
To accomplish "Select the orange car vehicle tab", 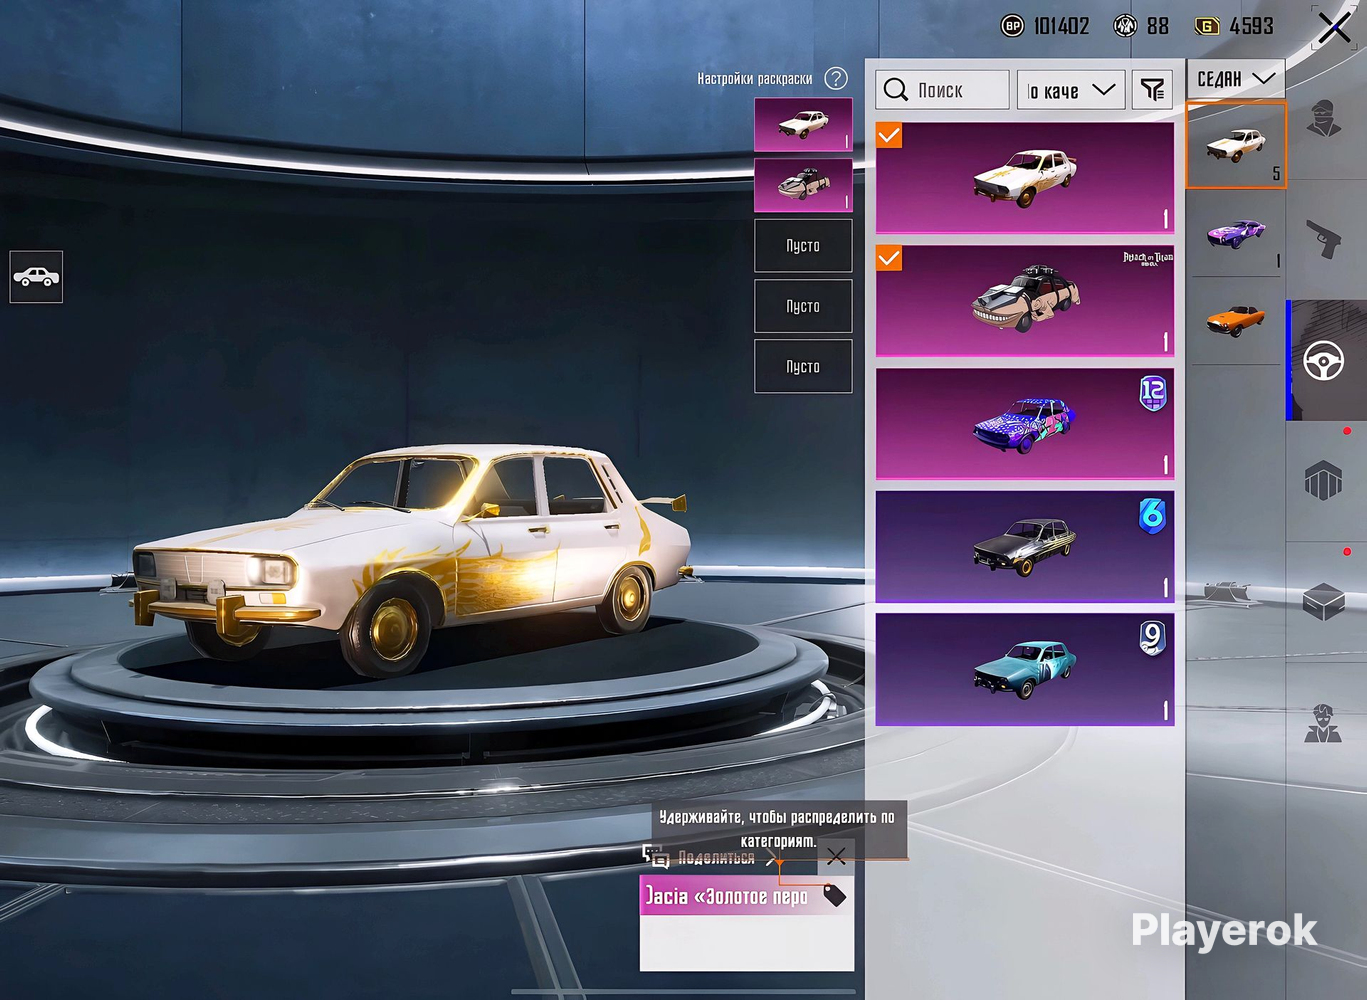I will tap(1236, 320).
